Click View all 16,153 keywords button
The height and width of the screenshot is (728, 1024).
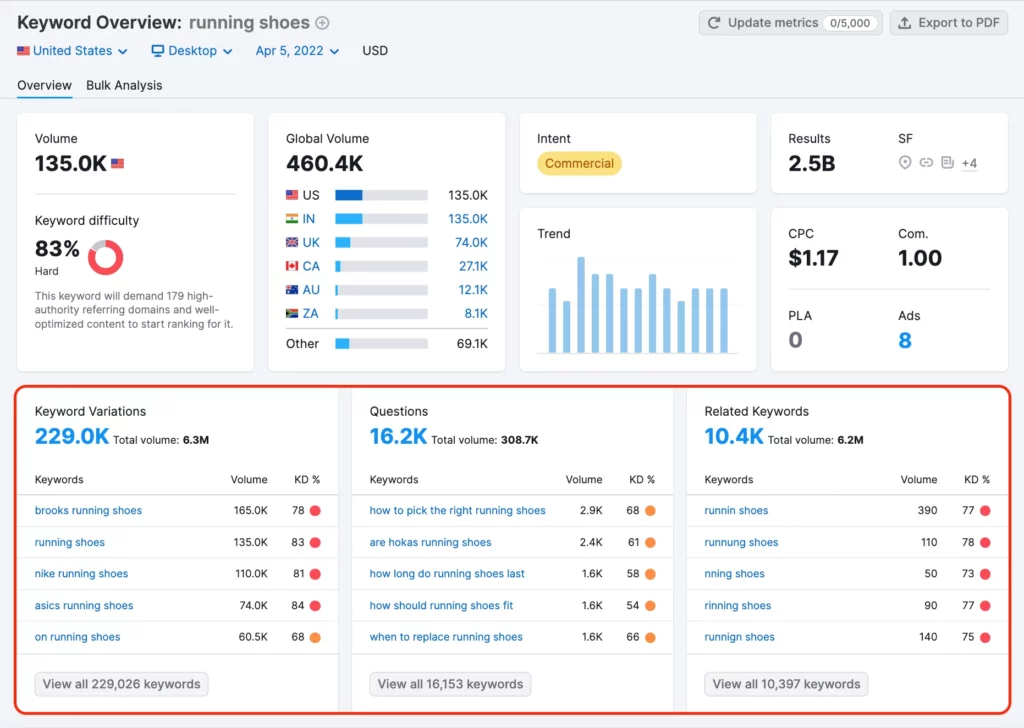coord(450,684)
